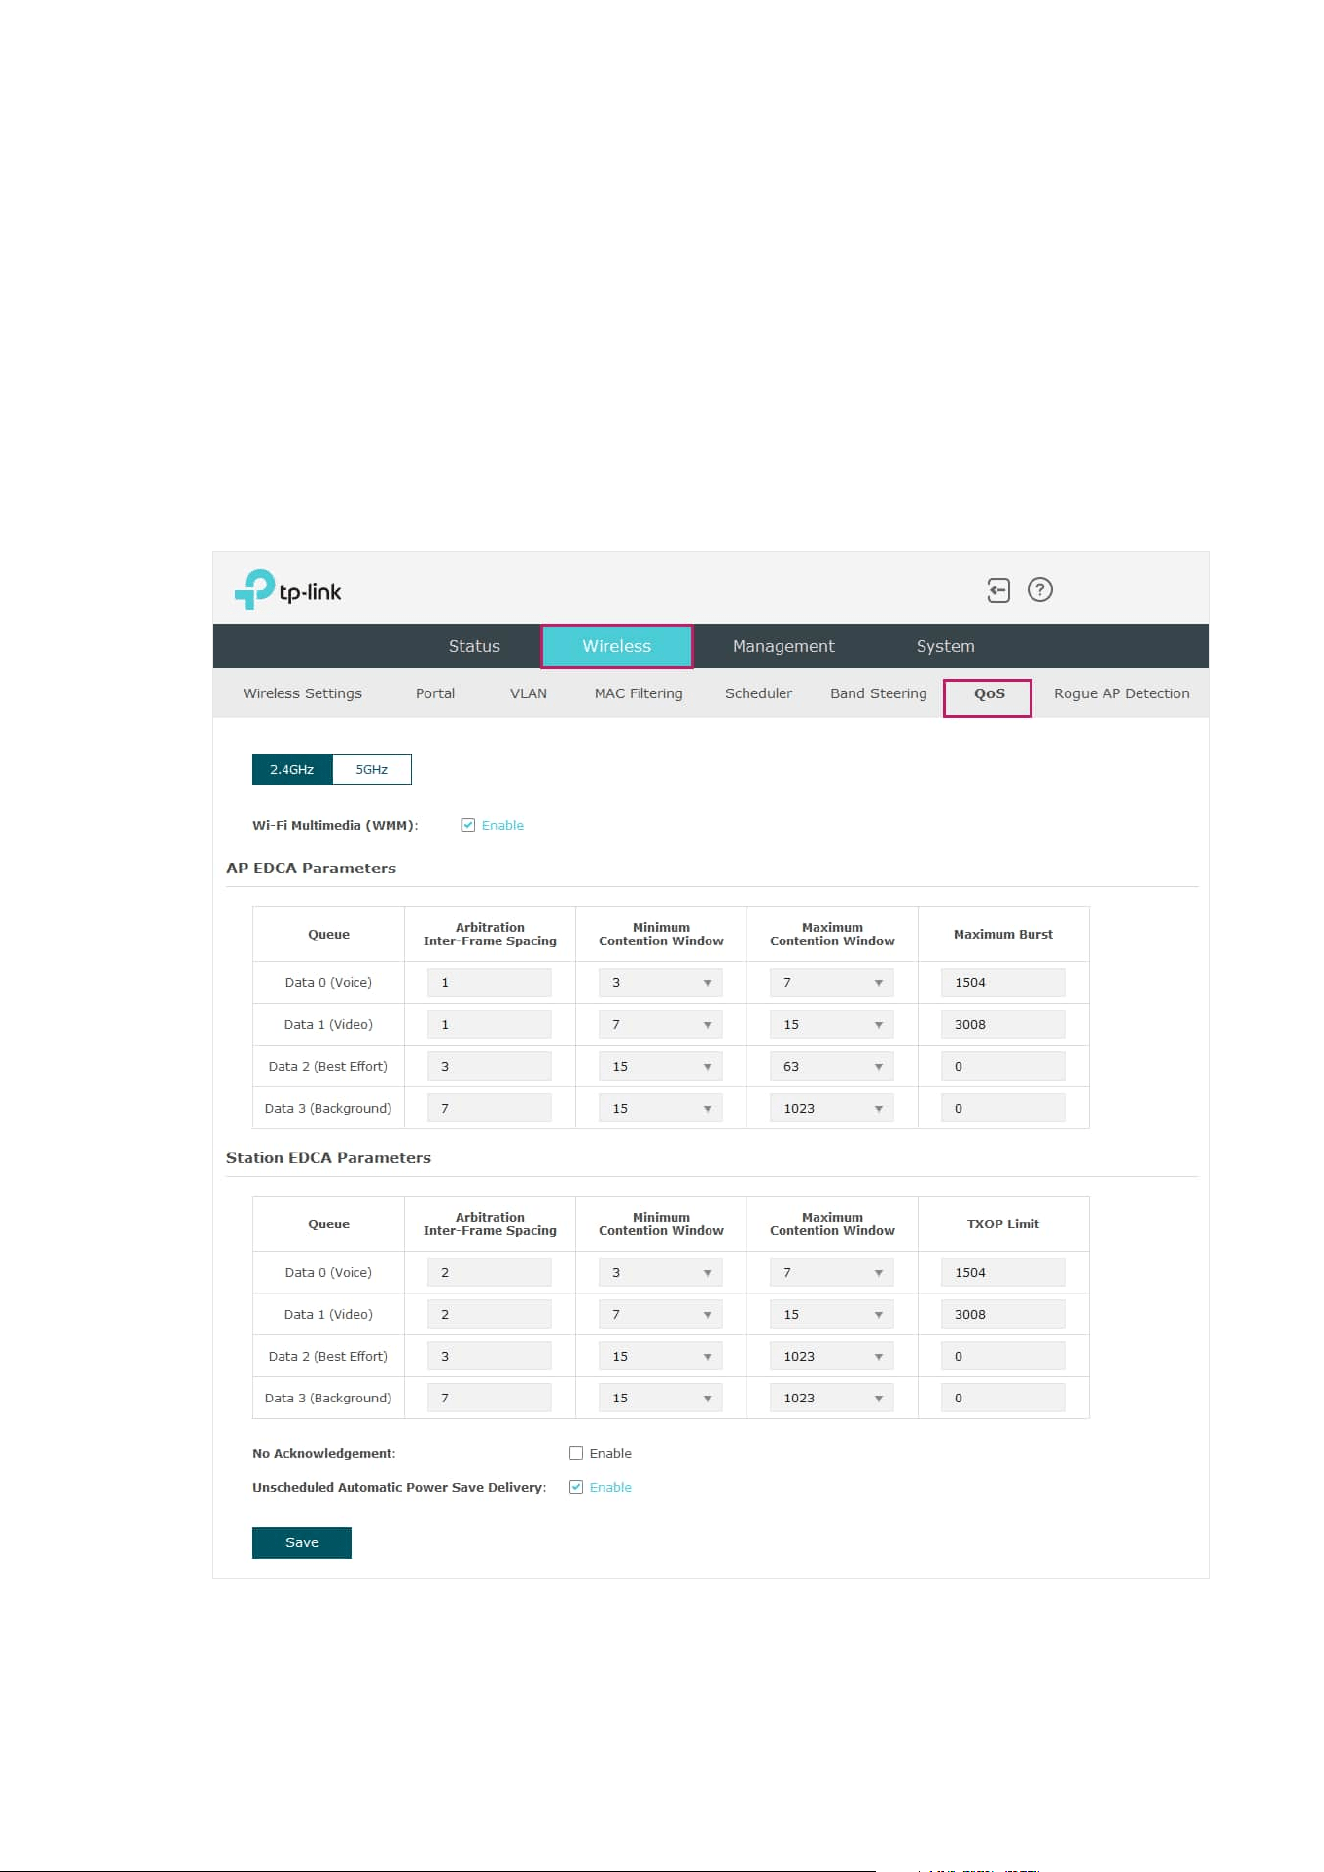
Task: Open Station Background Maximum Contention dropdown
Action: (x=831, y=1398)
